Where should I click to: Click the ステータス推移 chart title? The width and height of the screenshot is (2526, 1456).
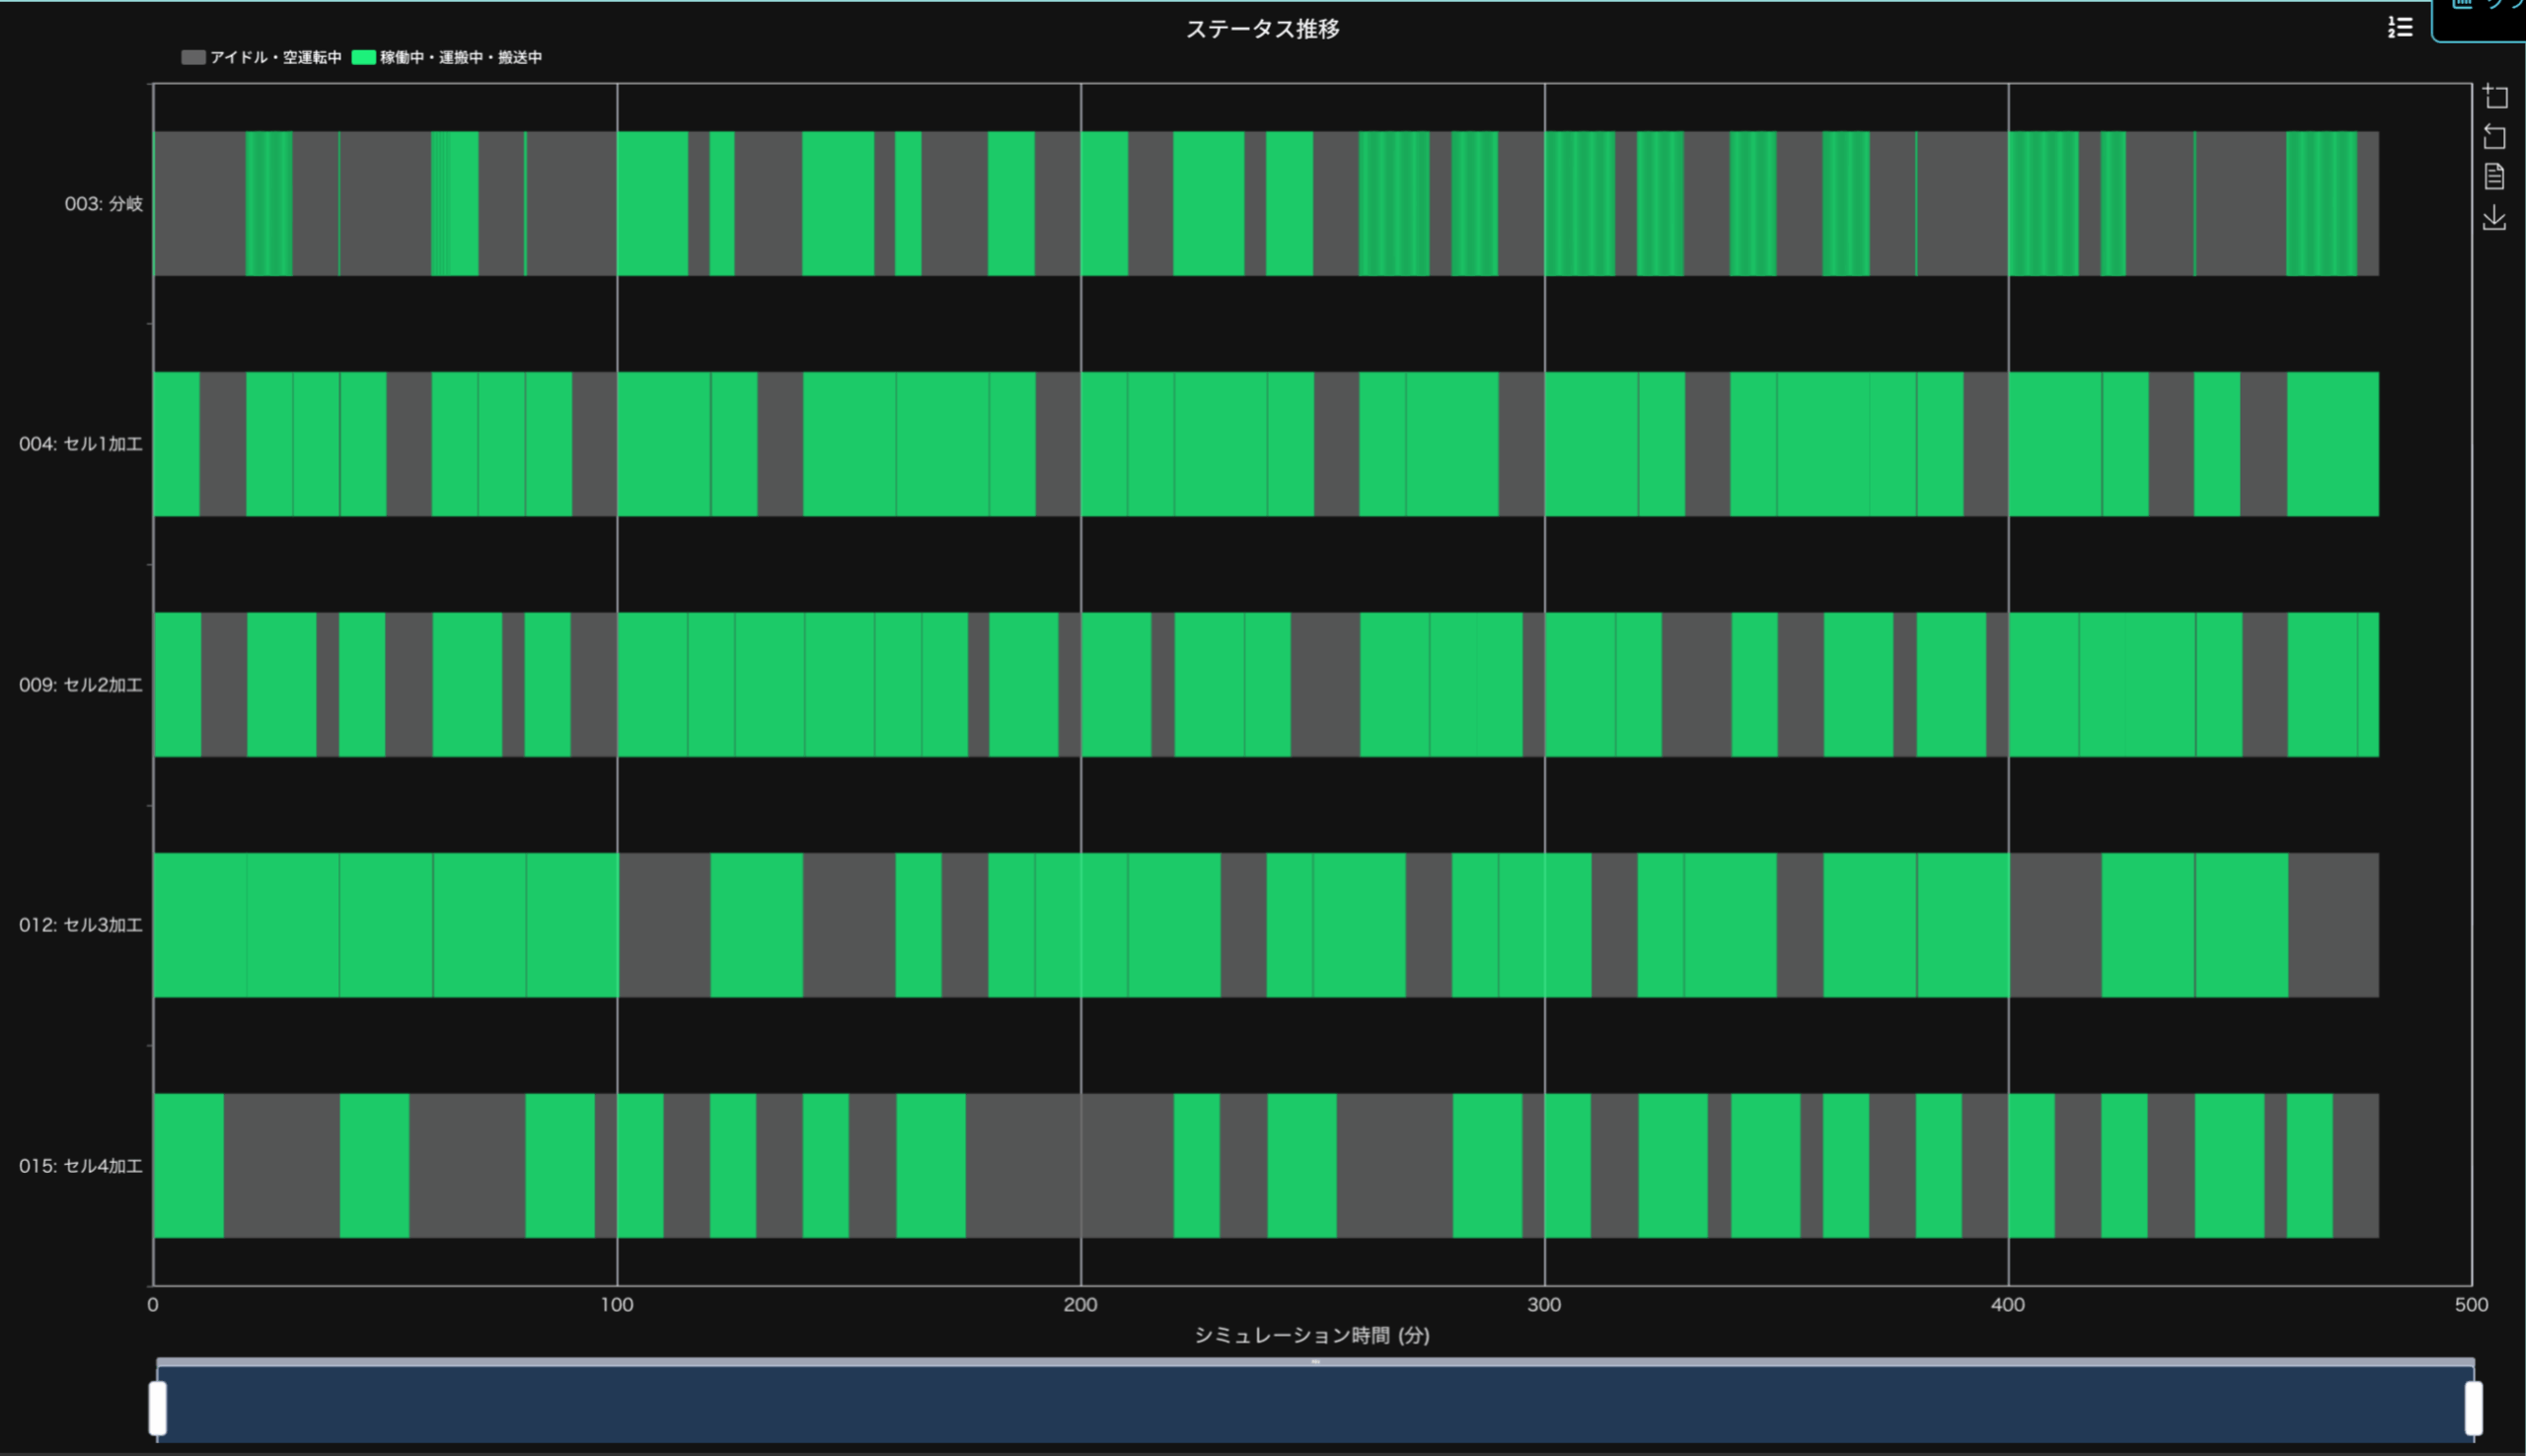[x=1263, y=29]
